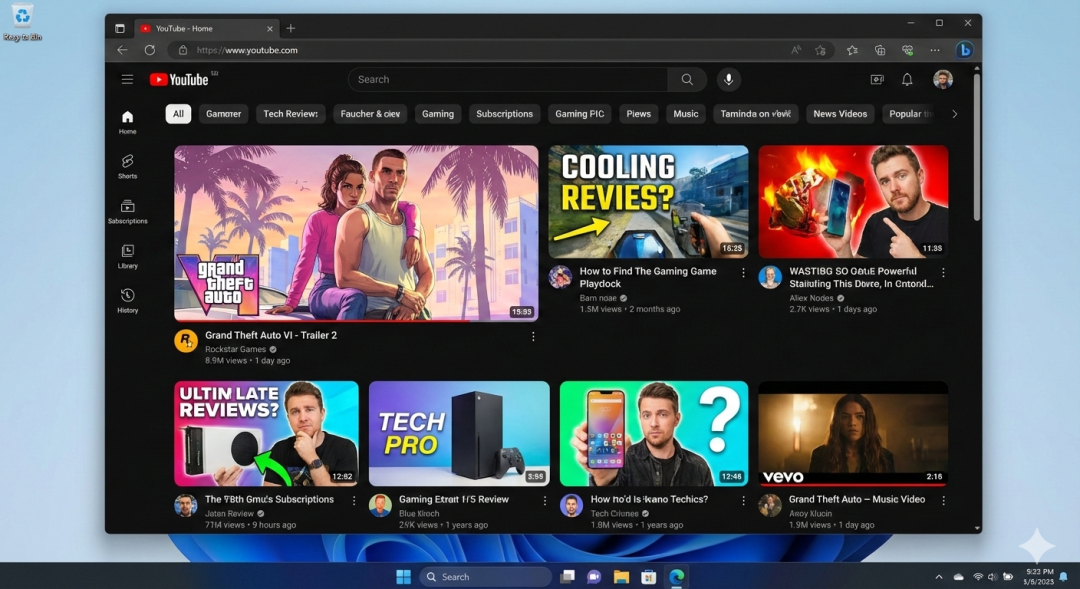Image resolution: width=1080 pixels, height=589 pixels.
Task: Click the search magnifier button
Action: point(687,80)
